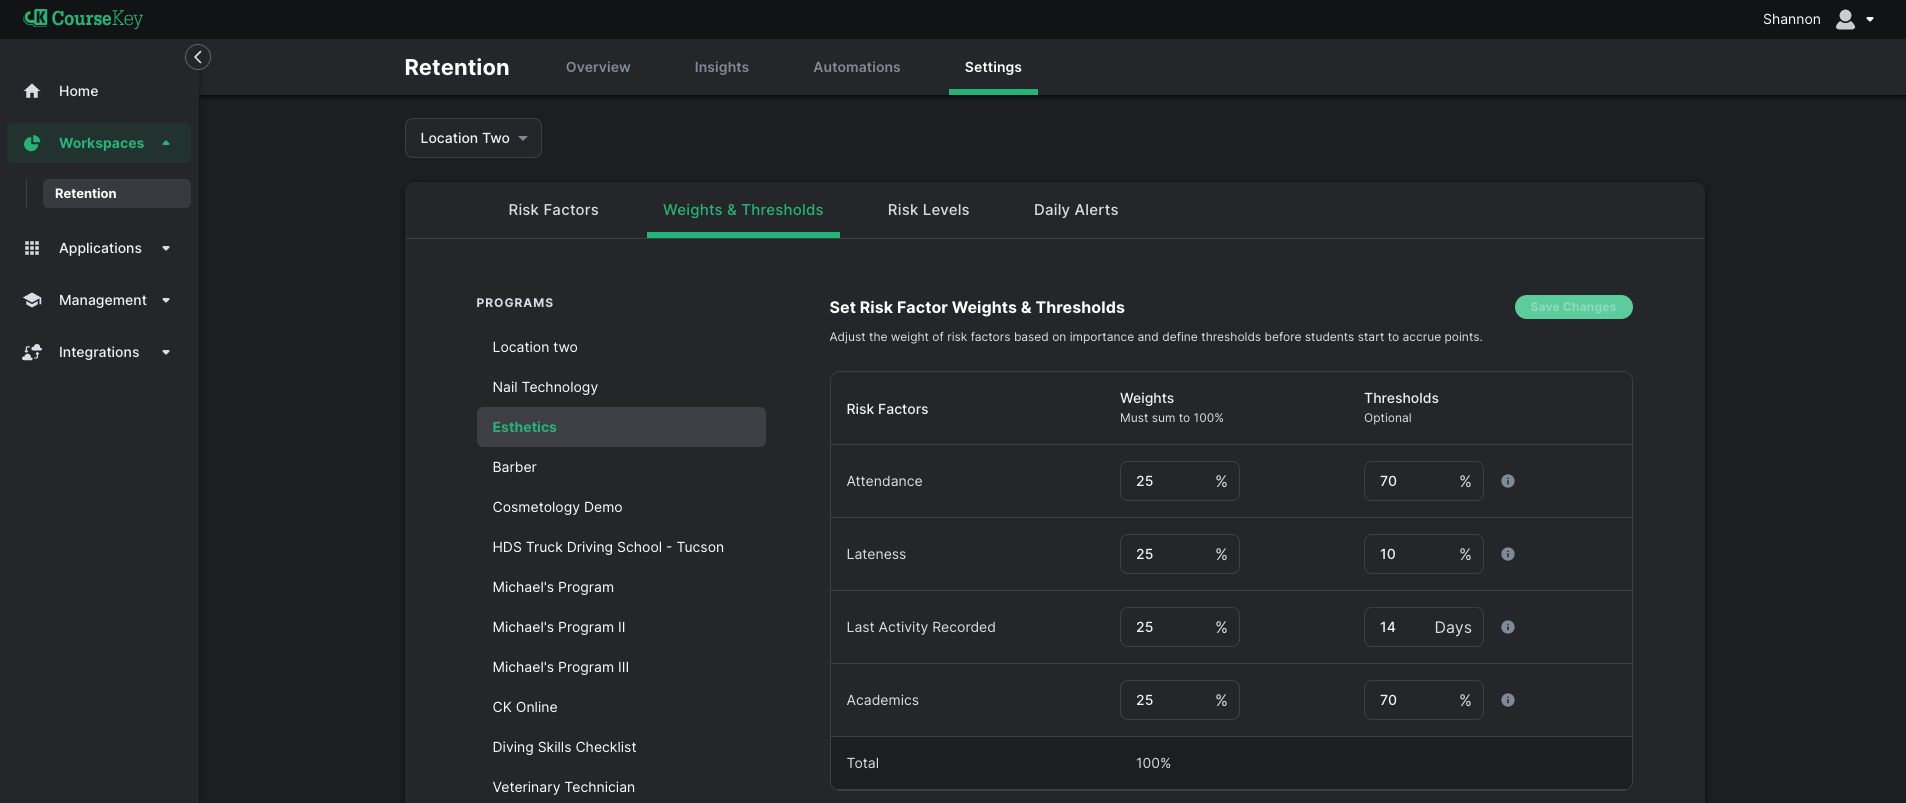Click the CourseKey logo
Screen dimensions: 1906x803
(x=83, y=19)
